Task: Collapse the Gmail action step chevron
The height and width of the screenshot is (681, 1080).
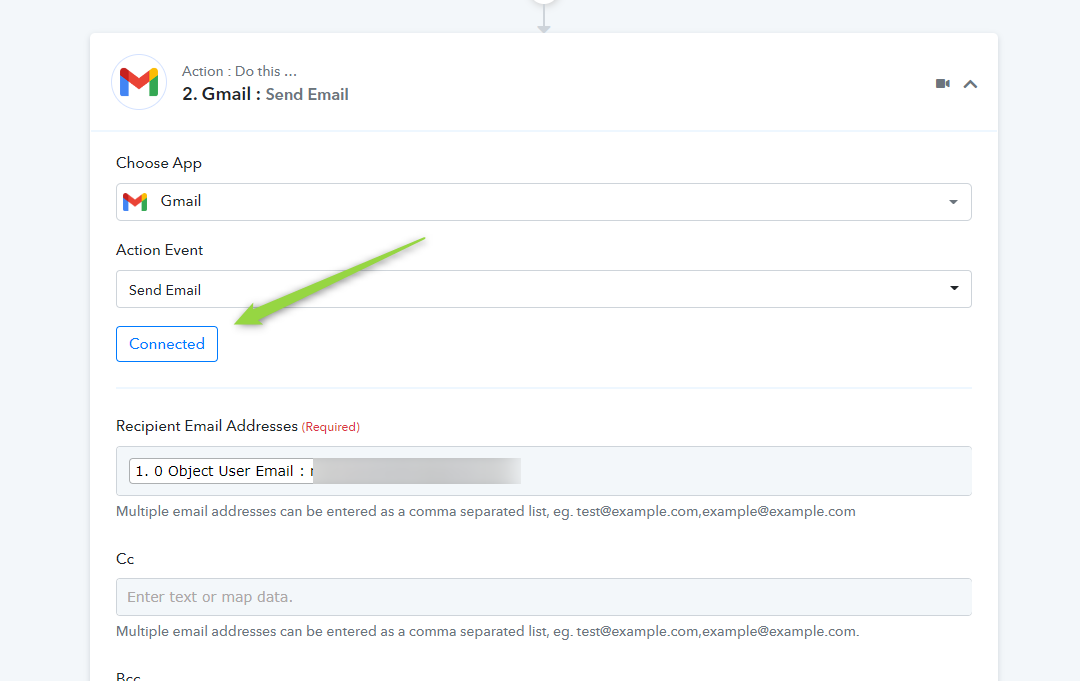Action: [970, 84]
